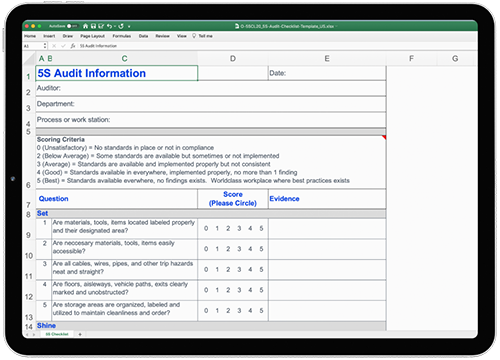500x360 pixels.
Task: Click the Enter checkmark in formula bar
Action: point(63,46)
